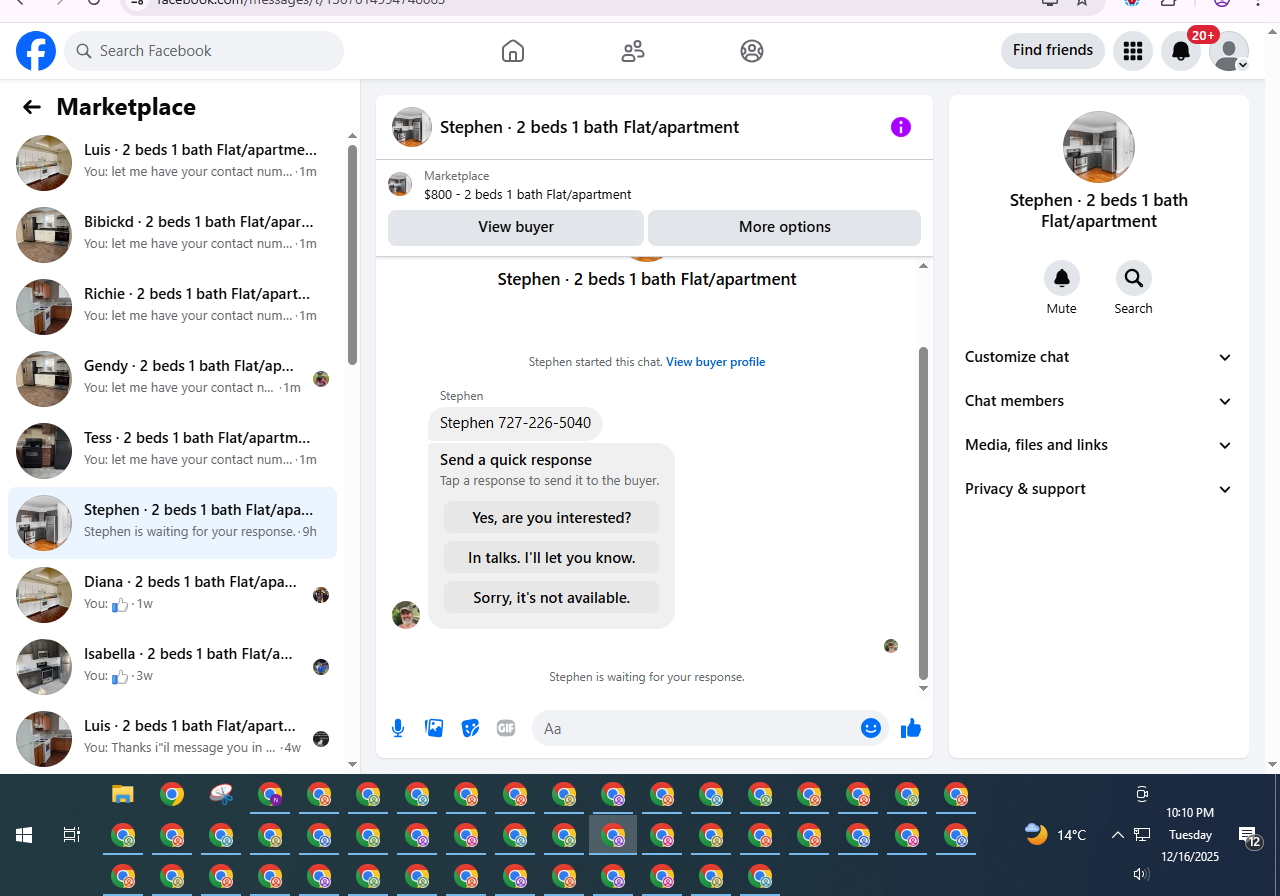
Task: Send a thumbs-up like
Action: (x=910, y=728)
